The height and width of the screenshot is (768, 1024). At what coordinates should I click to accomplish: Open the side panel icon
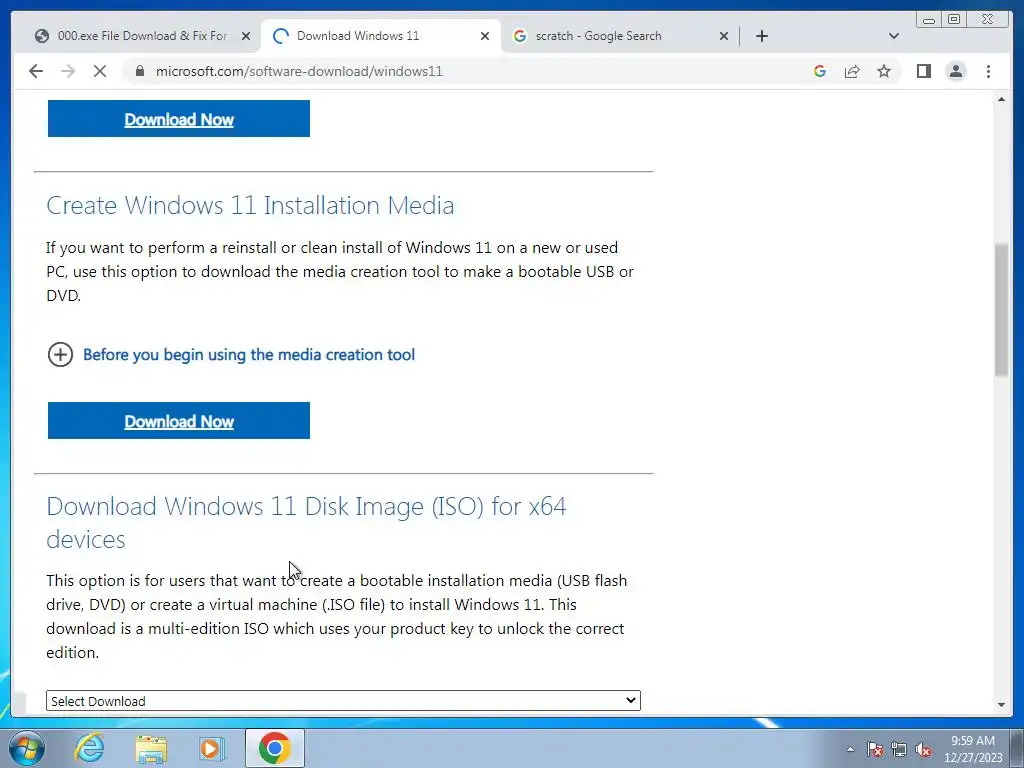[x=923, y=71]
